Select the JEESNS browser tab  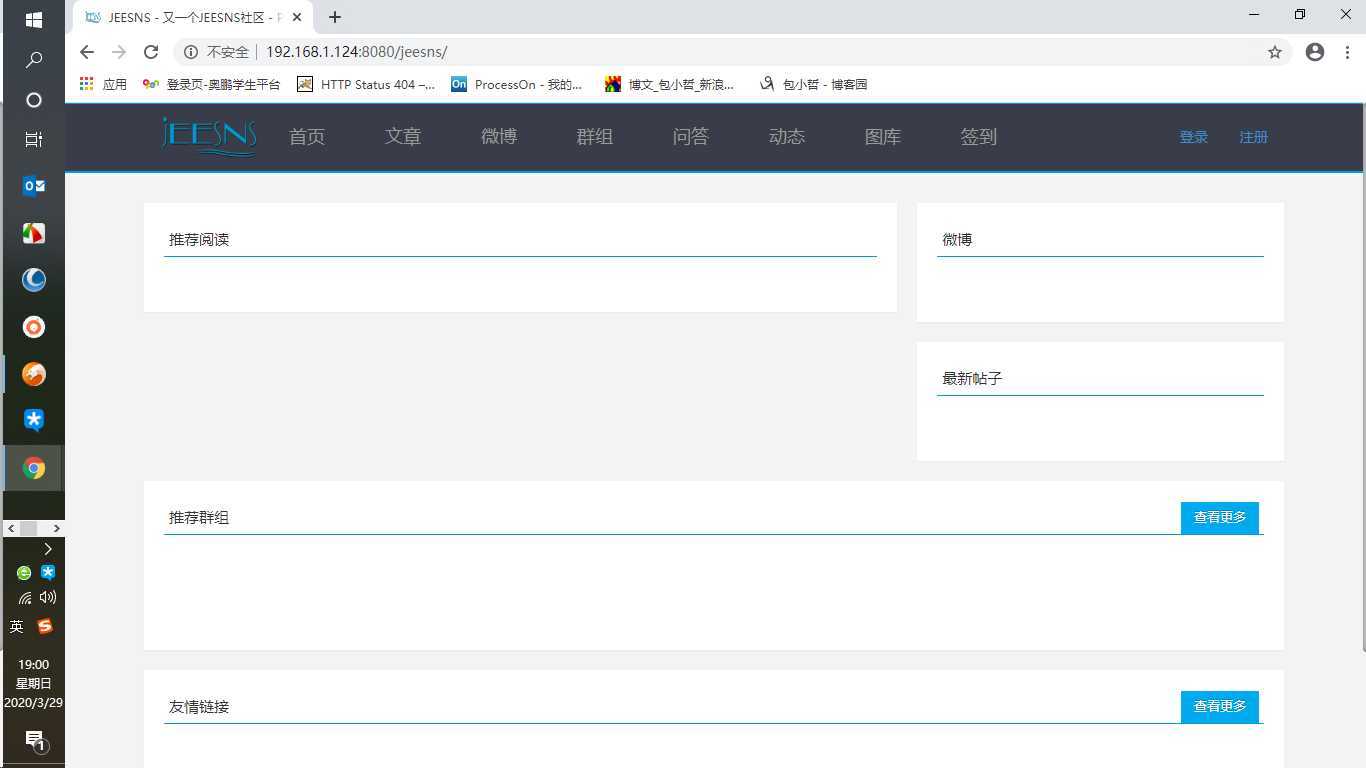(194, 17)
